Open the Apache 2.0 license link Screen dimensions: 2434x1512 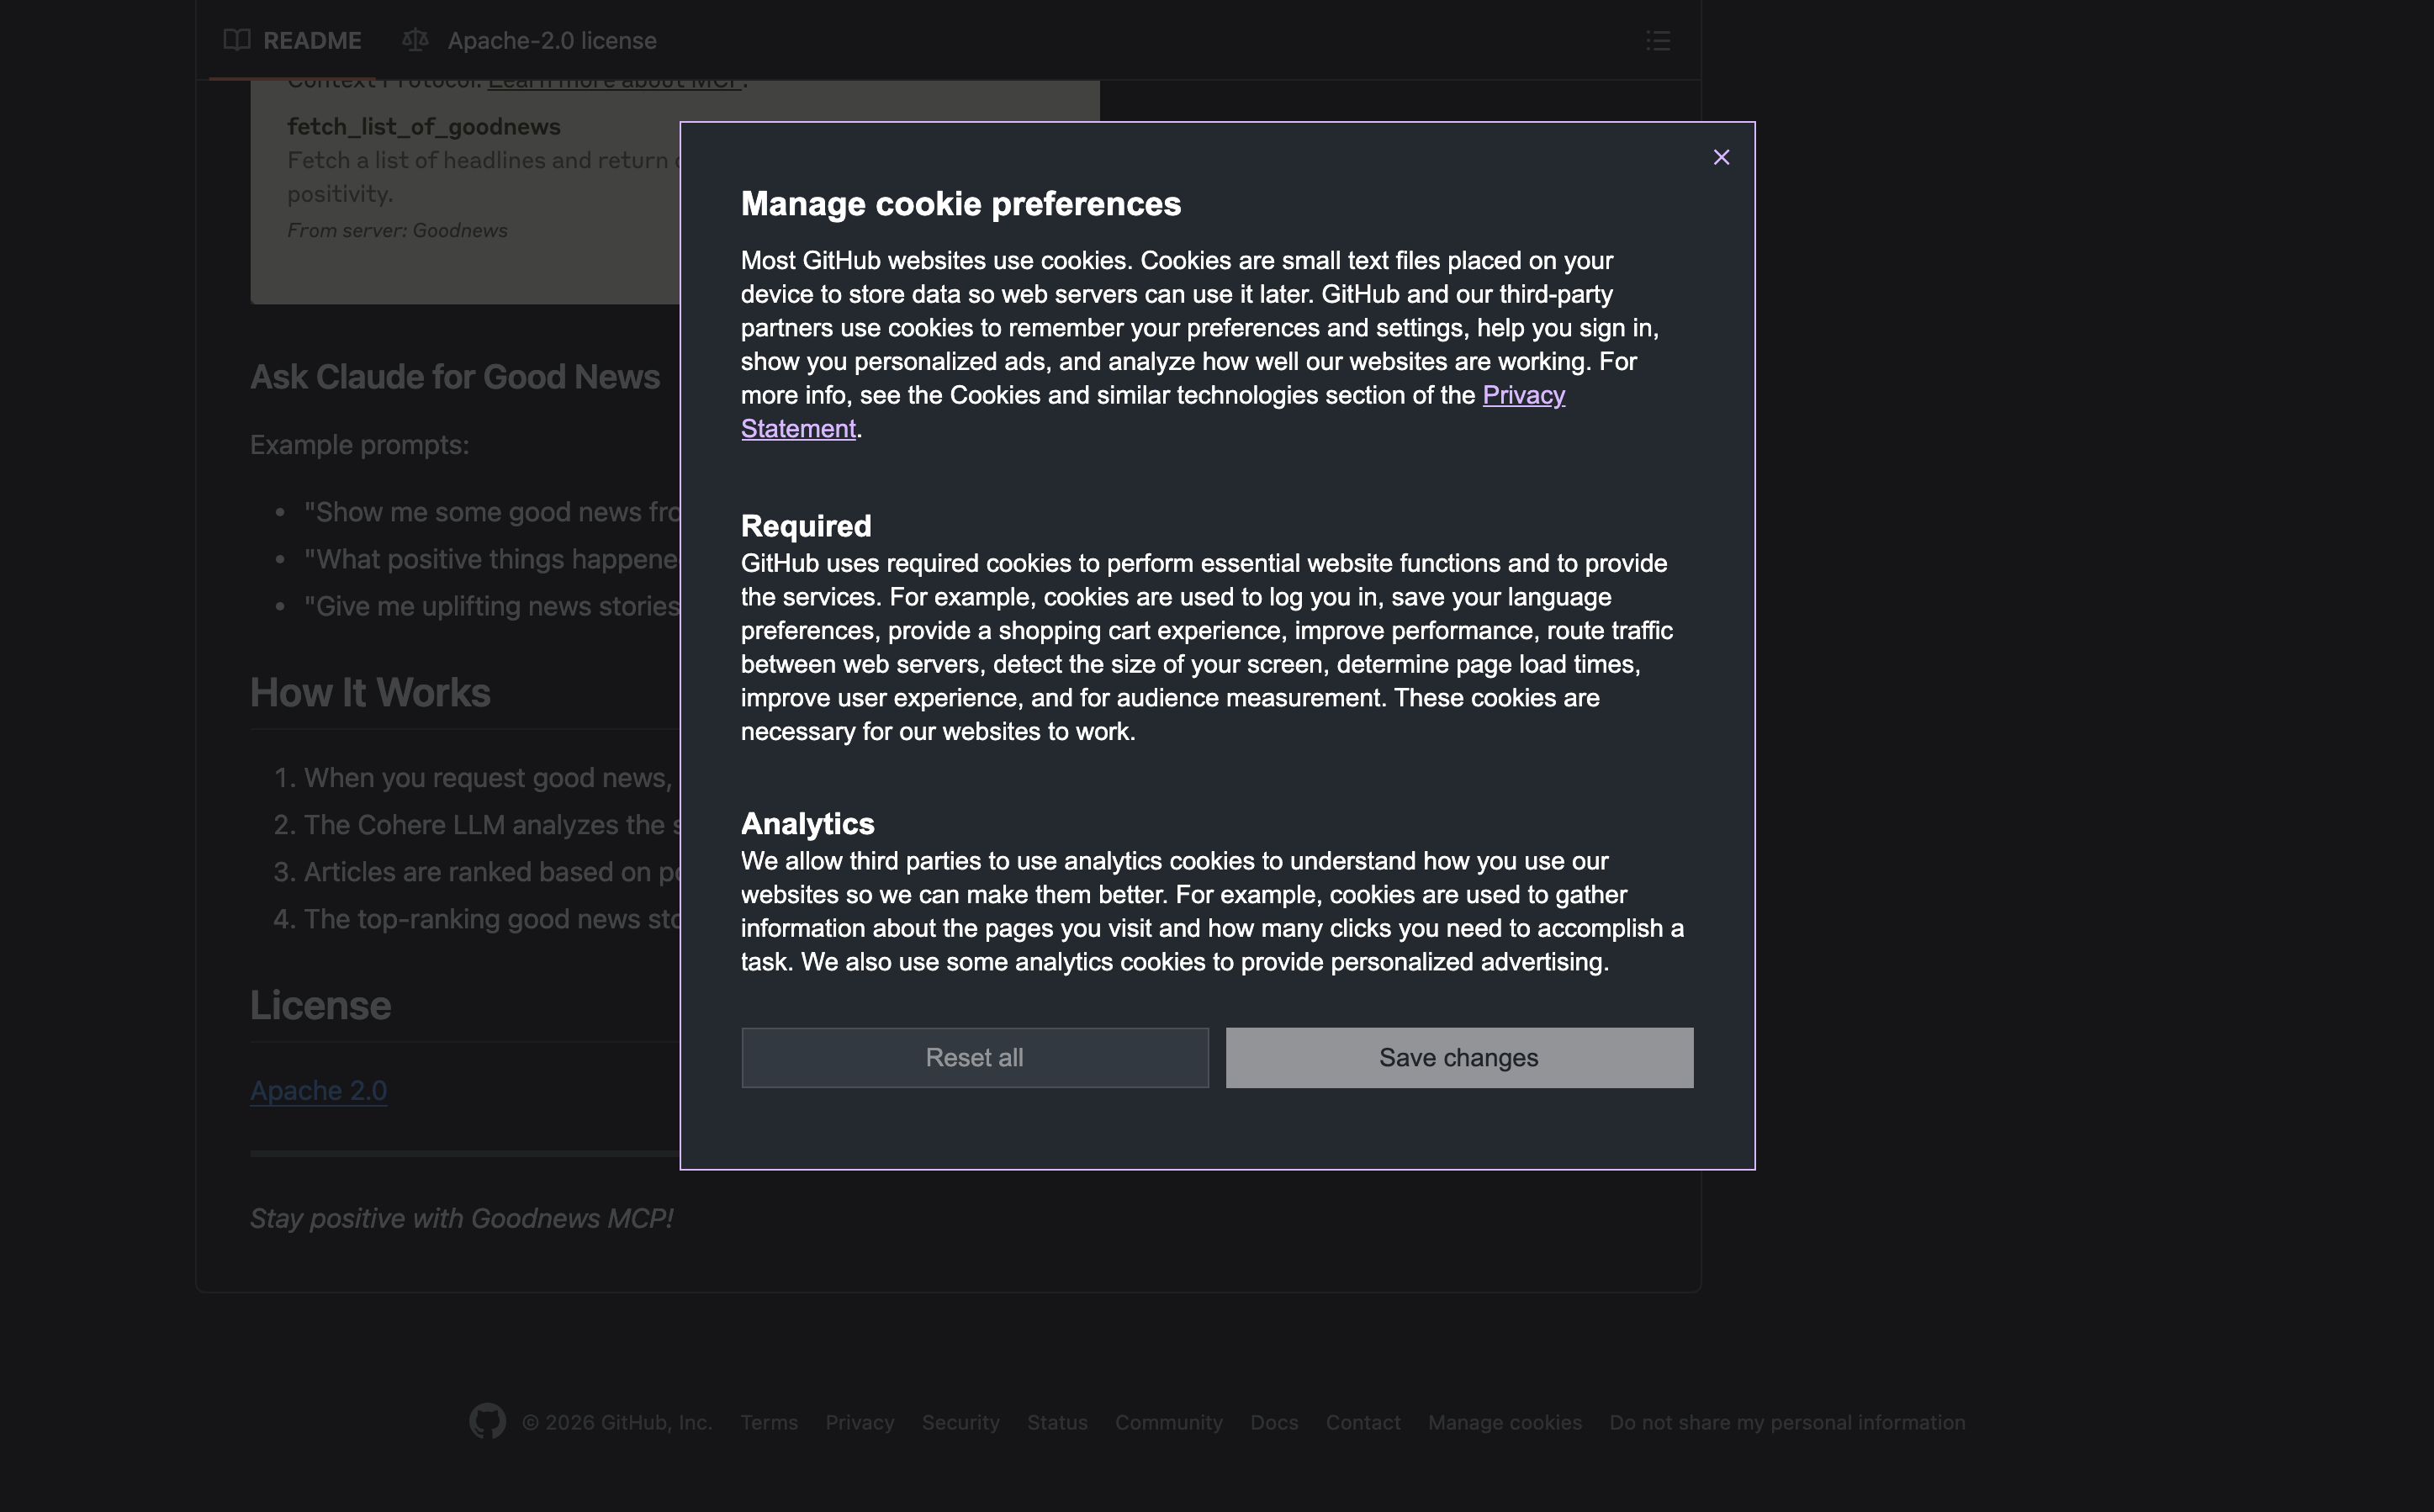[318, 1090]
